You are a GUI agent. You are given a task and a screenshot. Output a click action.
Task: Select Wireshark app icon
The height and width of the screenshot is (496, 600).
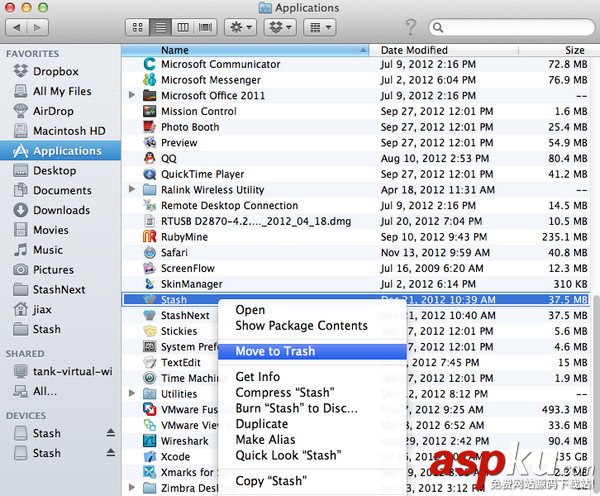[149, 441]
